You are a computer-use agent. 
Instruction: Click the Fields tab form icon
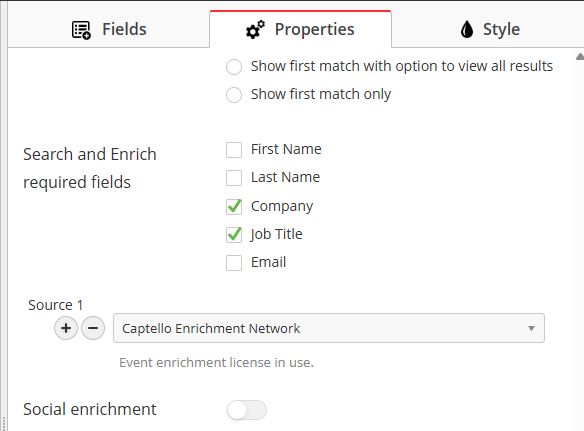tap(81, 30)
